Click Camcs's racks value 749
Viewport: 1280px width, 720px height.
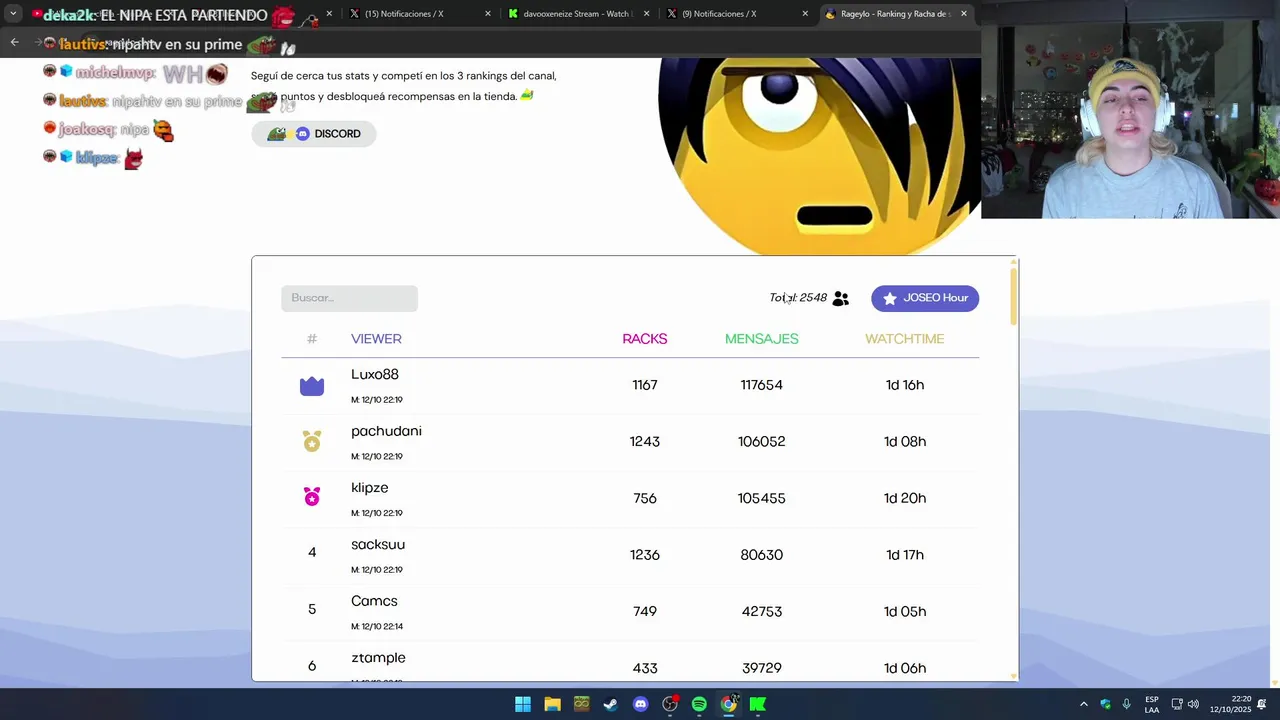[645, 611]
